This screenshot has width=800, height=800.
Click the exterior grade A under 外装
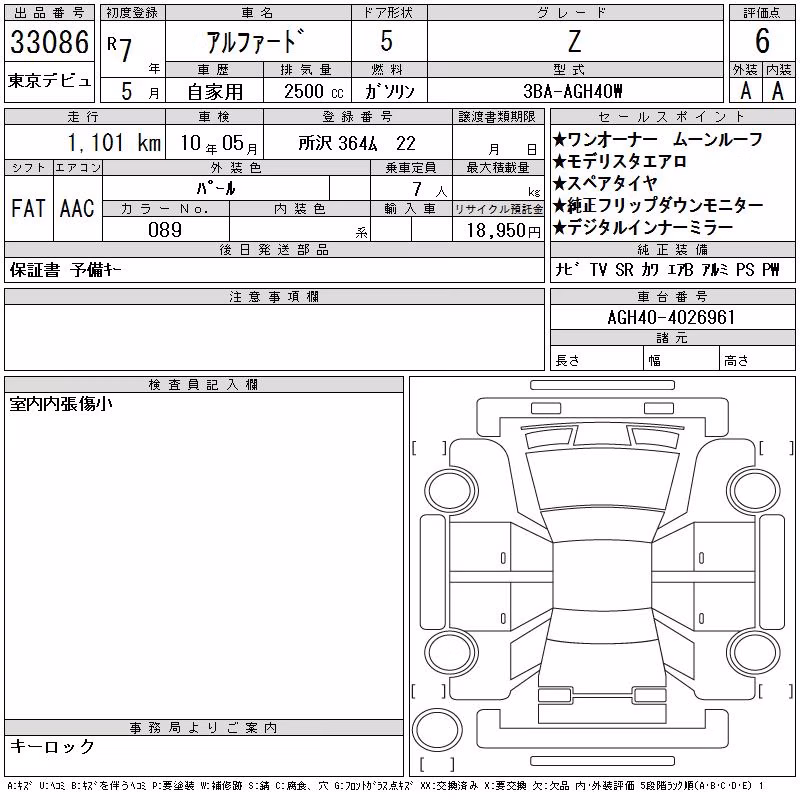tap(746, 91)
